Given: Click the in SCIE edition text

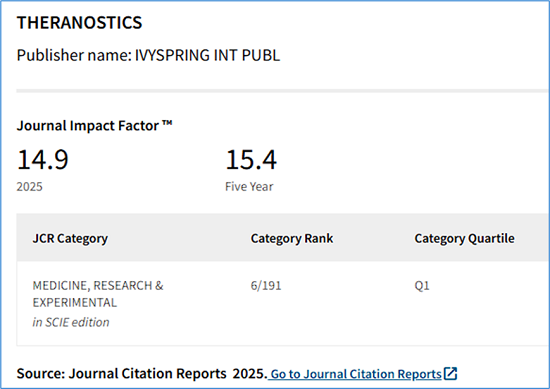Looking at the screenshot, I should (71, 322).
